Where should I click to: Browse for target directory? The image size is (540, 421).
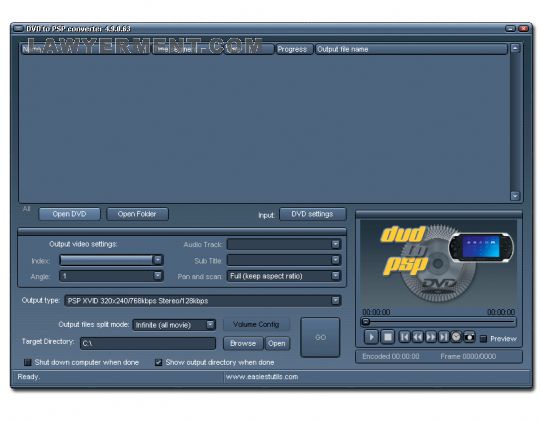pos(243,343)
